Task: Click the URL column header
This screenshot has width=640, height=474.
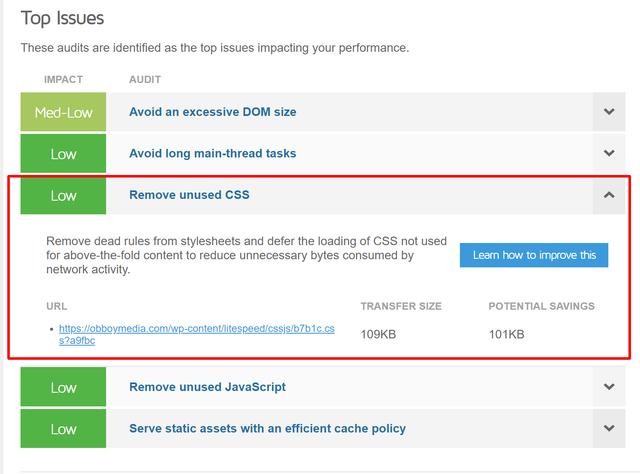Action: (x=57, y=306)
